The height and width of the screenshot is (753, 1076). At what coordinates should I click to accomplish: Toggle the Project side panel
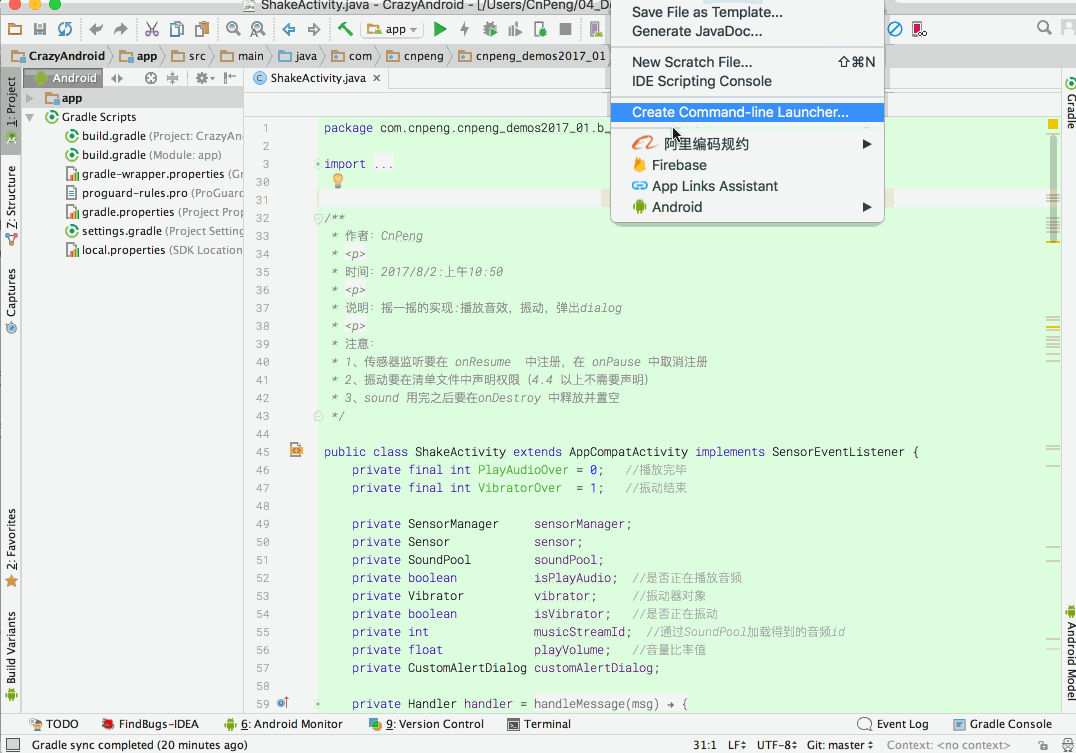(11, 110)
